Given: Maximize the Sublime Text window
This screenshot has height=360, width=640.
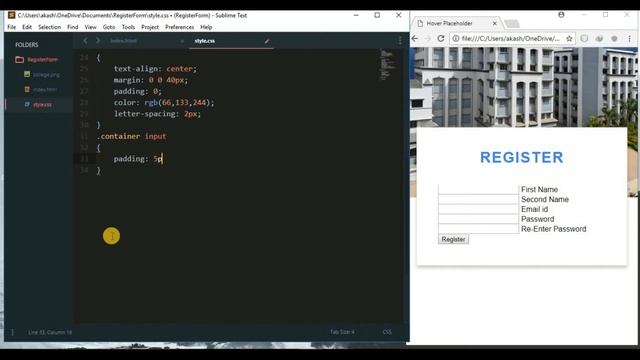Looking at the screenshot, I should [377, 15].
